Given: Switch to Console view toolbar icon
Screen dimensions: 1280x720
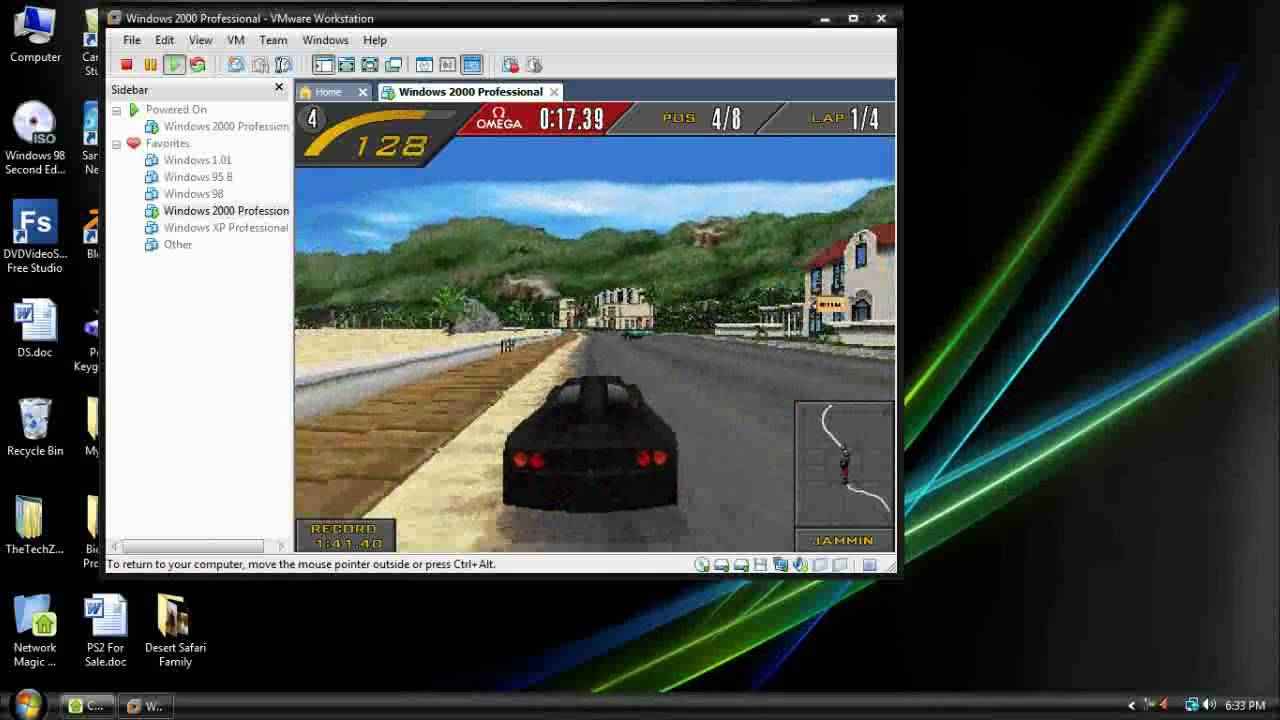Looking at the screenshot, I should pos(472,65).
